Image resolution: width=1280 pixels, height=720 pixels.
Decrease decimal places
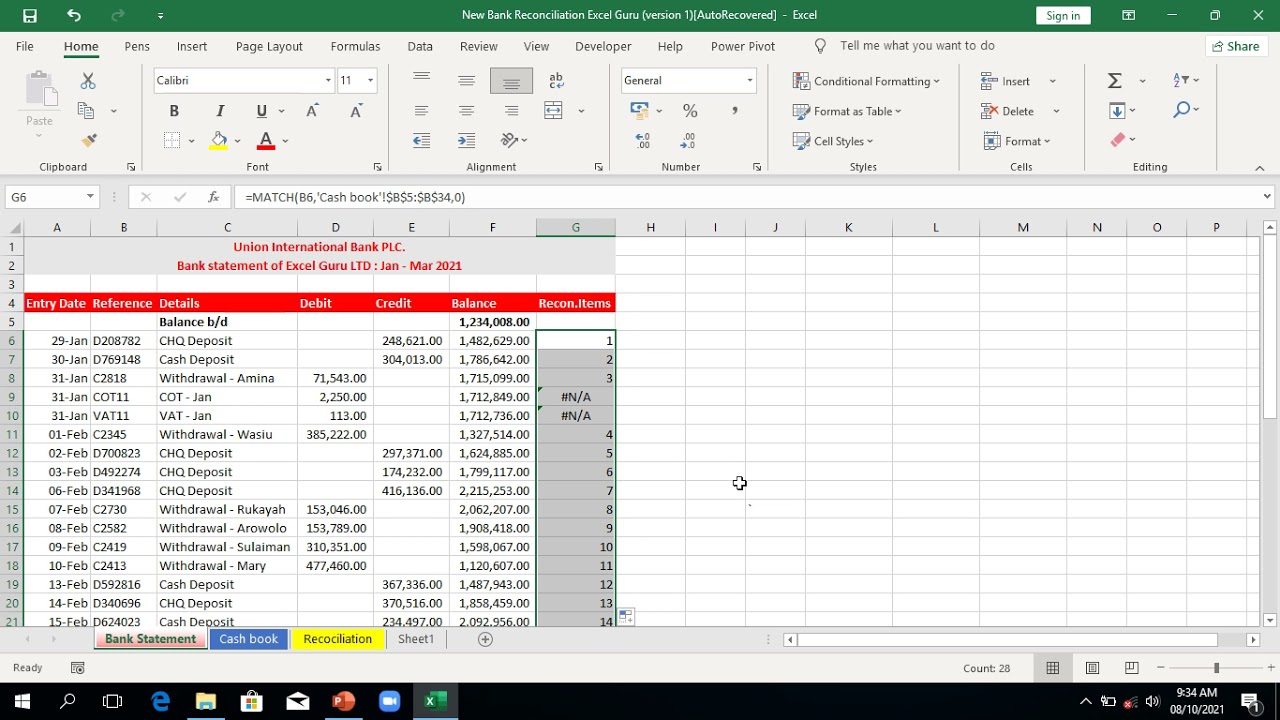pos(688,140)
